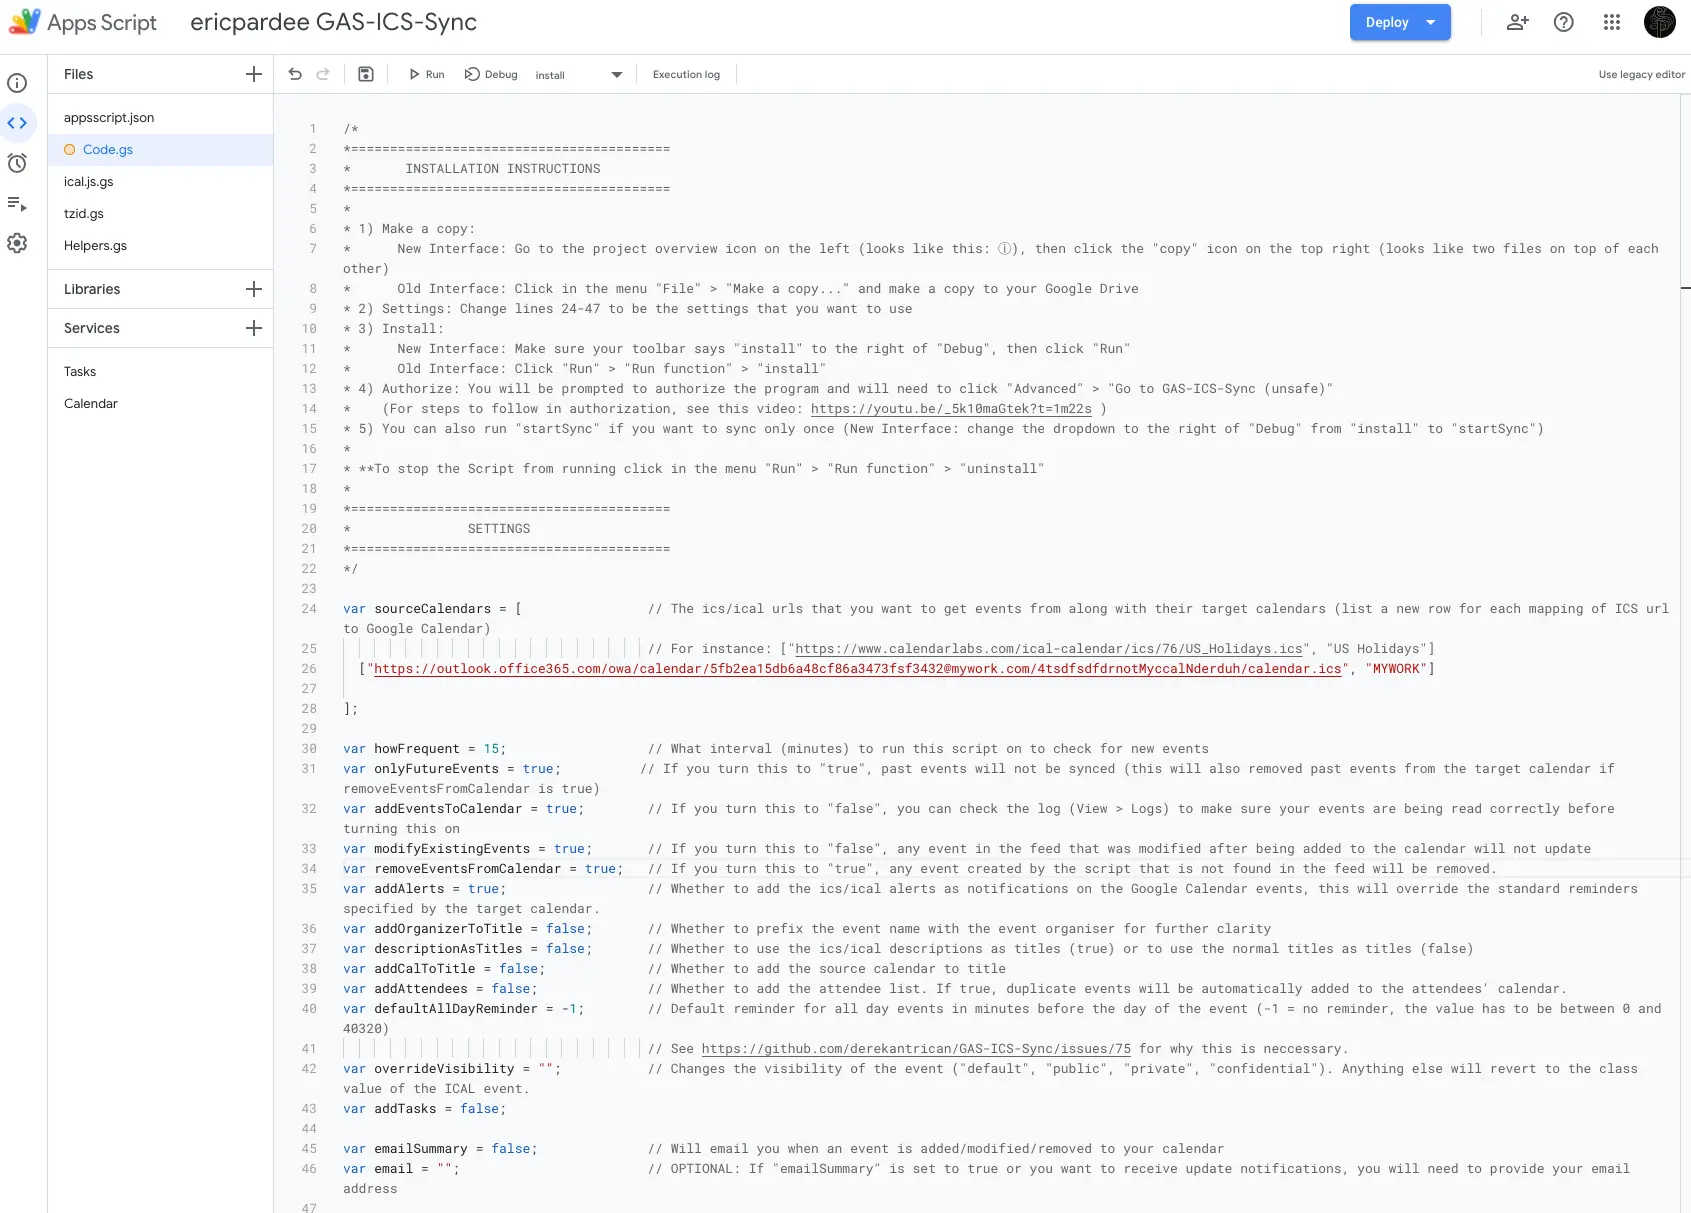The height and width of the screenshot is (1213, 1691).
Task: View the Executions panel
Action: coord(17,203)
